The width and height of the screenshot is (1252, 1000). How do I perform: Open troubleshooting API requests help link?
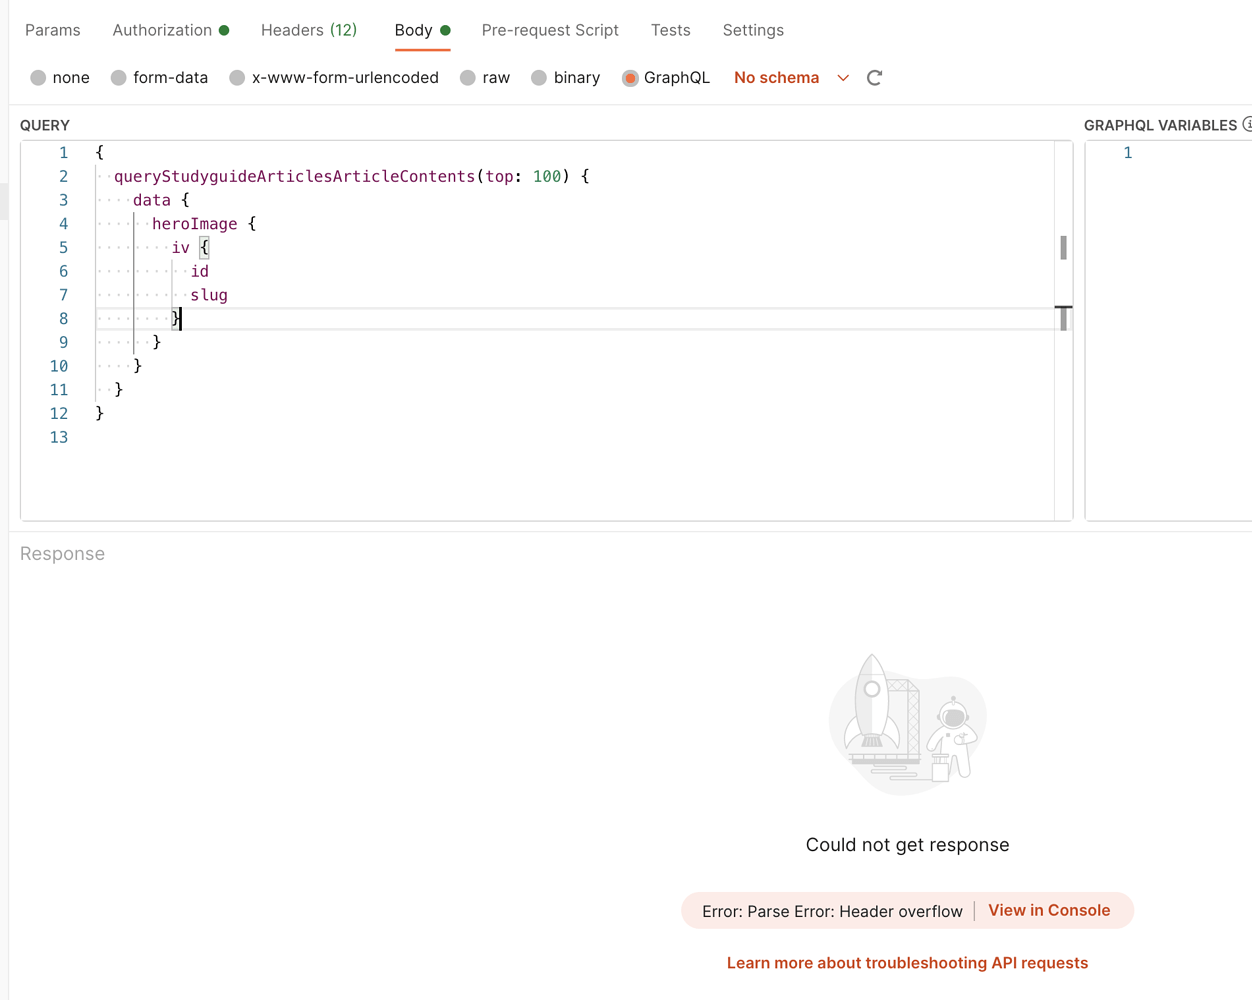click(907, 962)
